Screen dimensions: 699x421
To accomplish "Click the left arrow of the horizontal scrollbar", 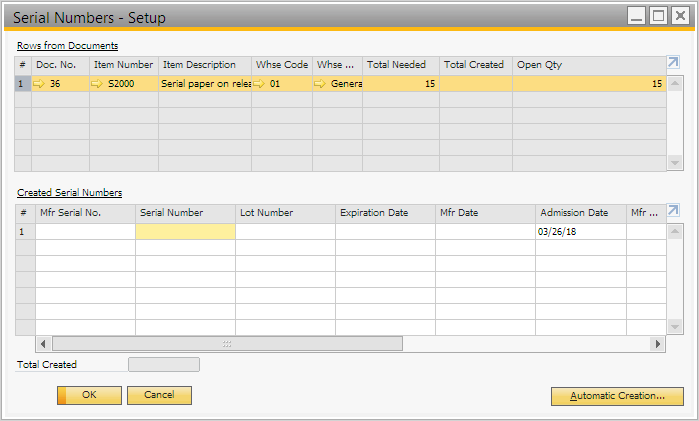I will pos(44,344).
